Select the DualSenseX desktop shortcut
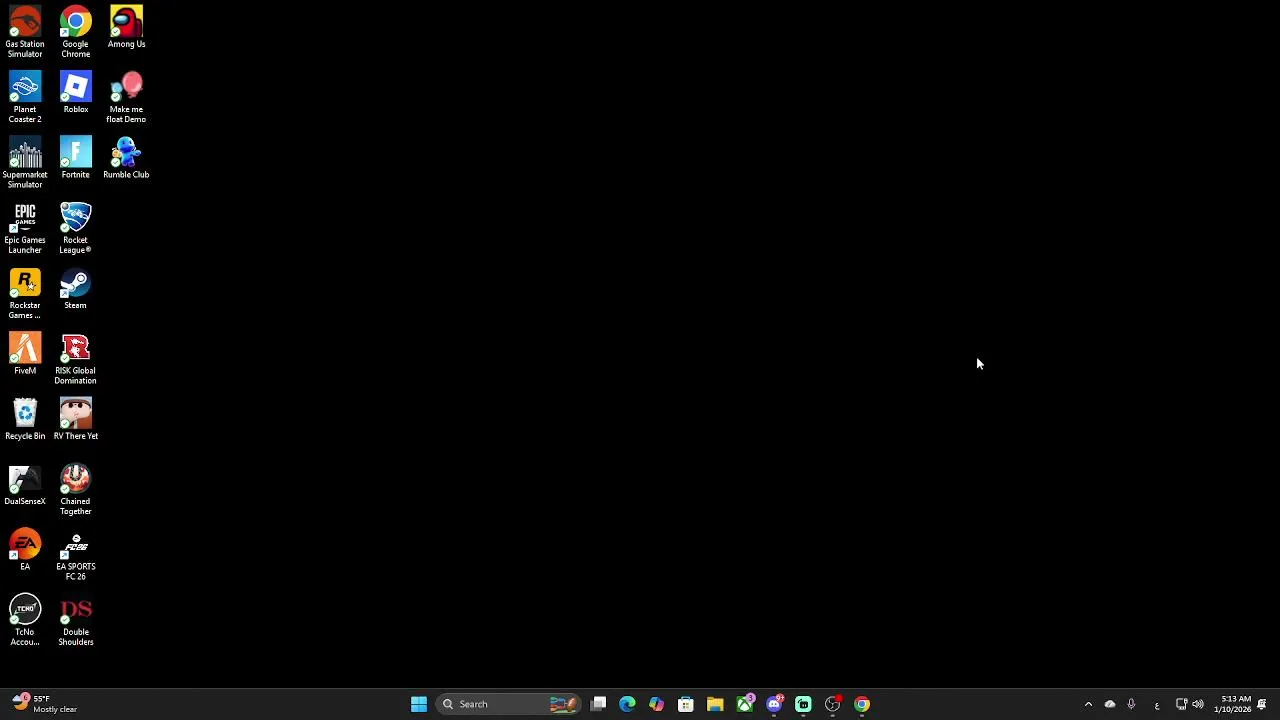 [25, 485]
